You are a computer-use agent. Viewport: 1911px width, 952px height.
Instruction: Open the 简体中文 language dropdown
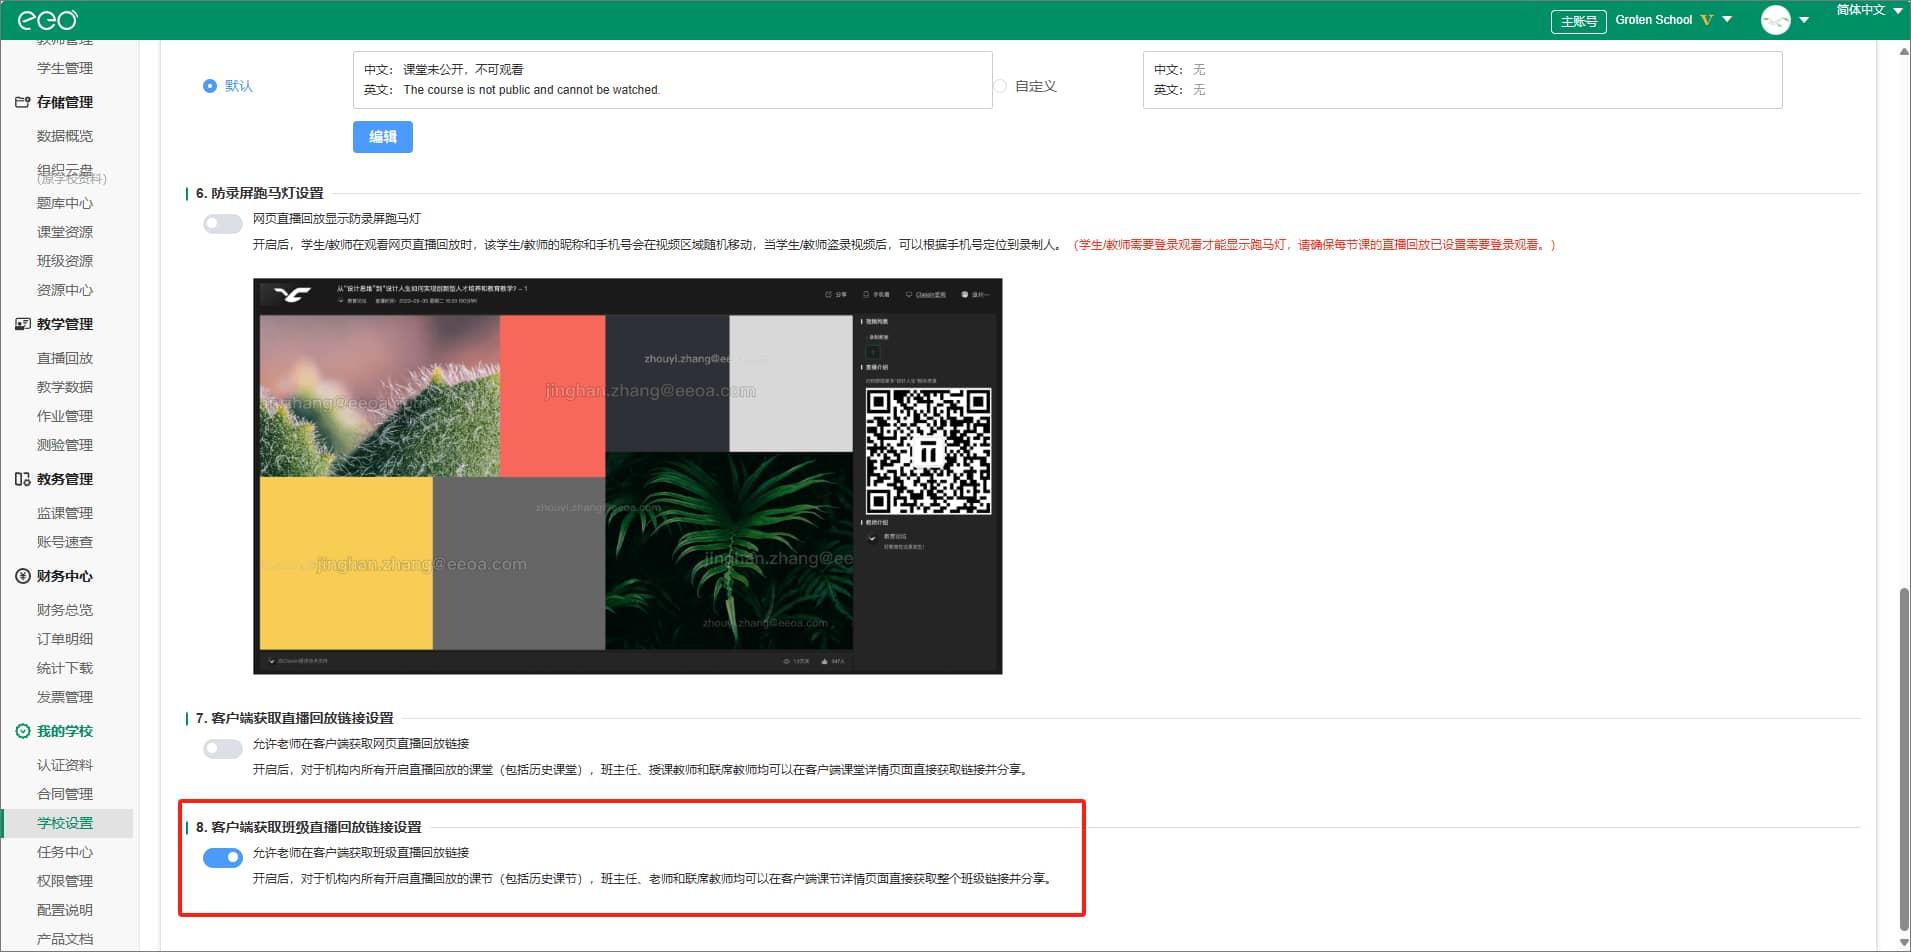pyautogui.click(x=1868, y=10)
